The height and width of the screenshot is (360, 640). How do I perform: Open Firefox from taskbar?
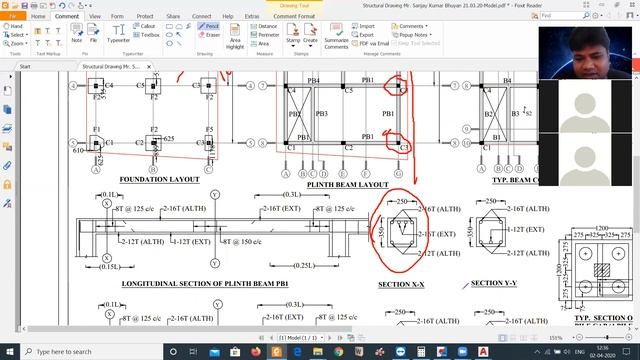(x=256, y=351)
